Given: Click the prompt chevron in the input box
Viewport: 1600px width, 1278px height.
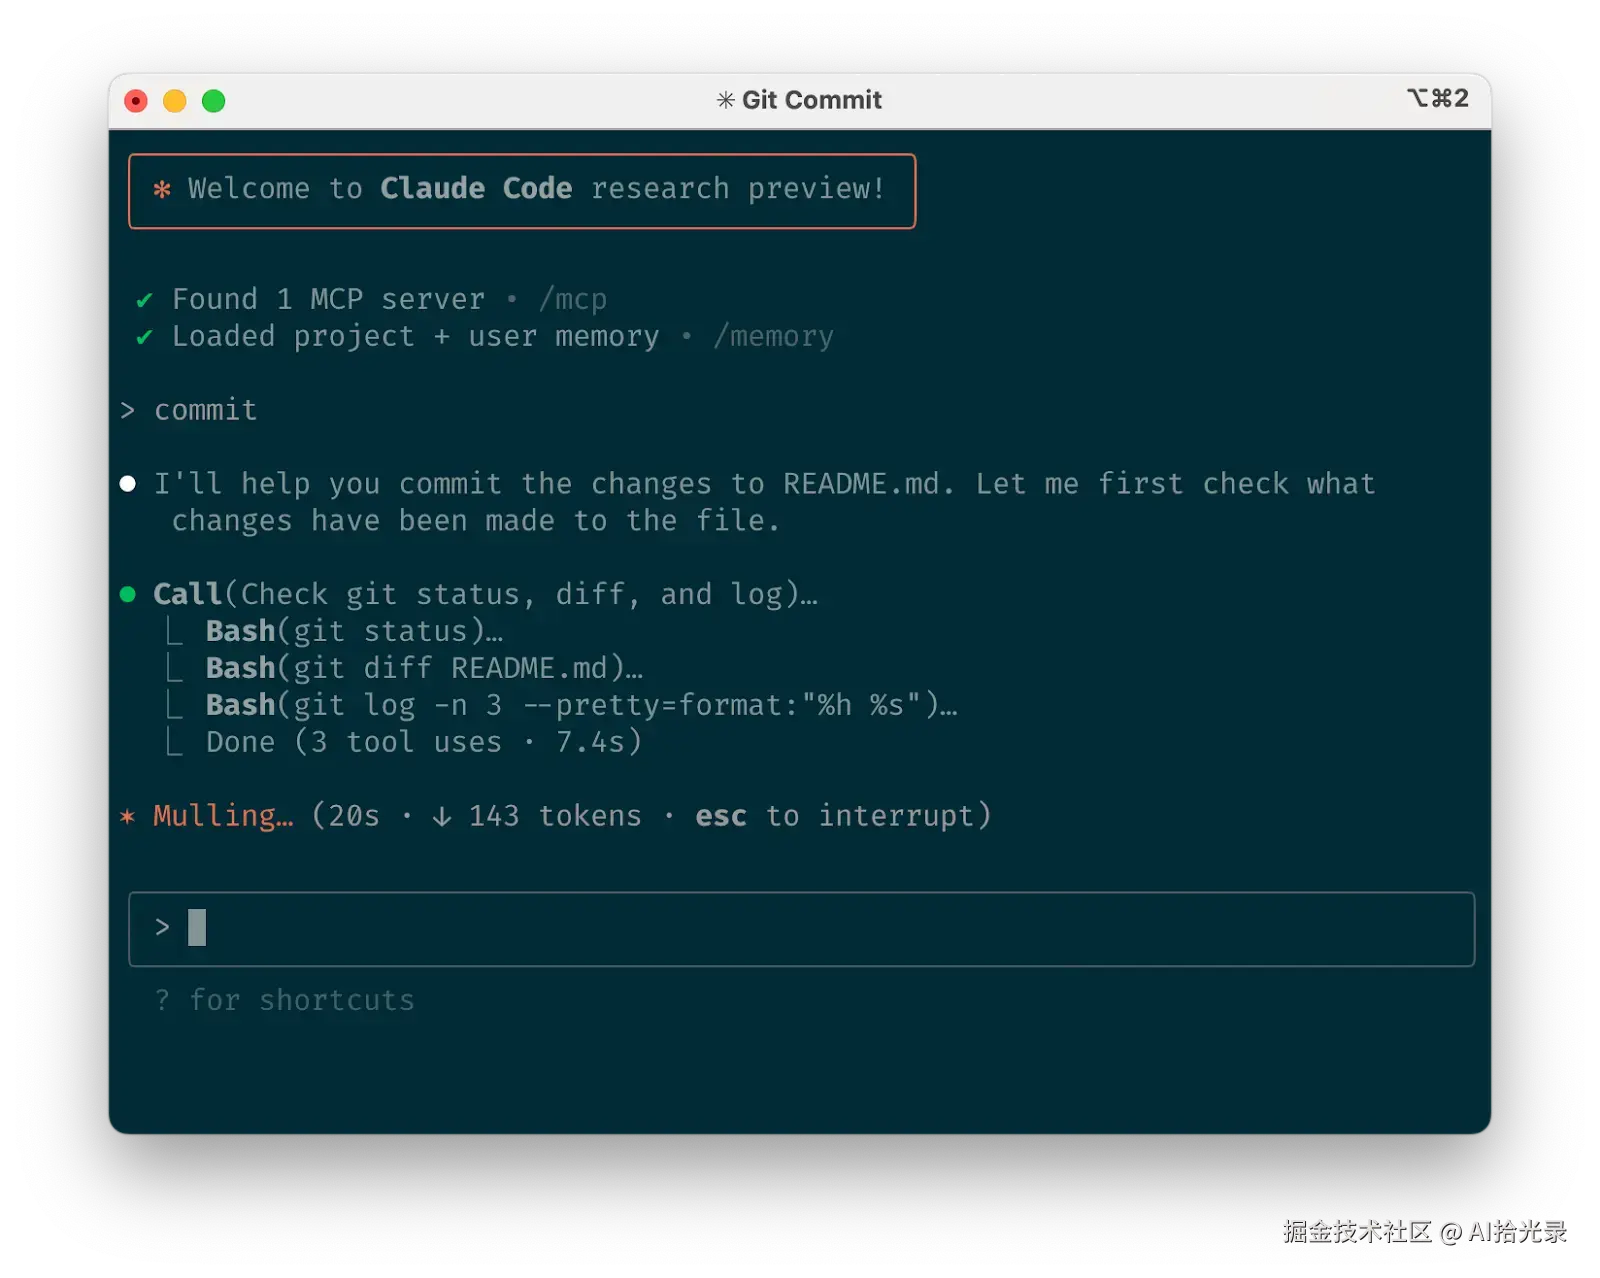Looking at the screenshot, I should click(x=162, y=928).
